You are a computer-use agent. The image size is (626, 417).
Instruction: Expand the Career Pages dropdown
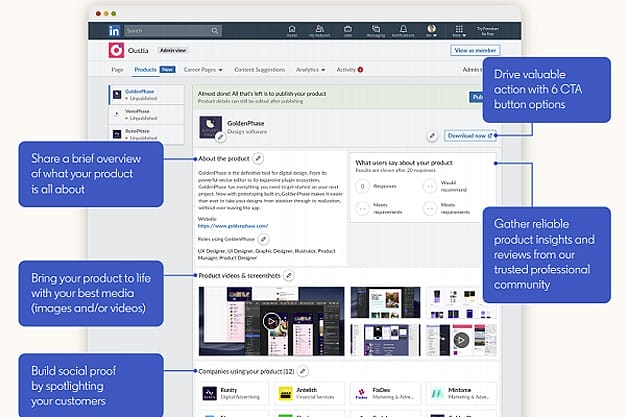pyautogui.click(x=203, y=70)
